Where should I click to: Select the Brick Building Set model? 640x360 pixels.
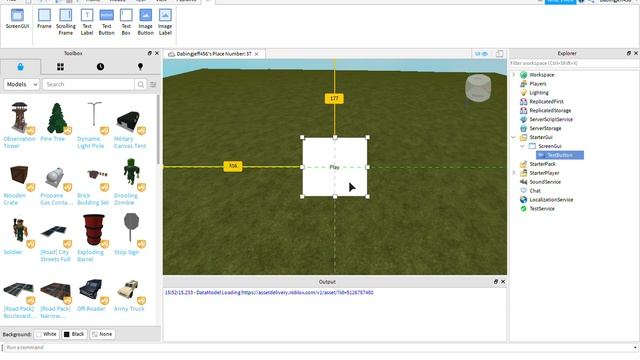pyautogui.click(x=93, y=182)
